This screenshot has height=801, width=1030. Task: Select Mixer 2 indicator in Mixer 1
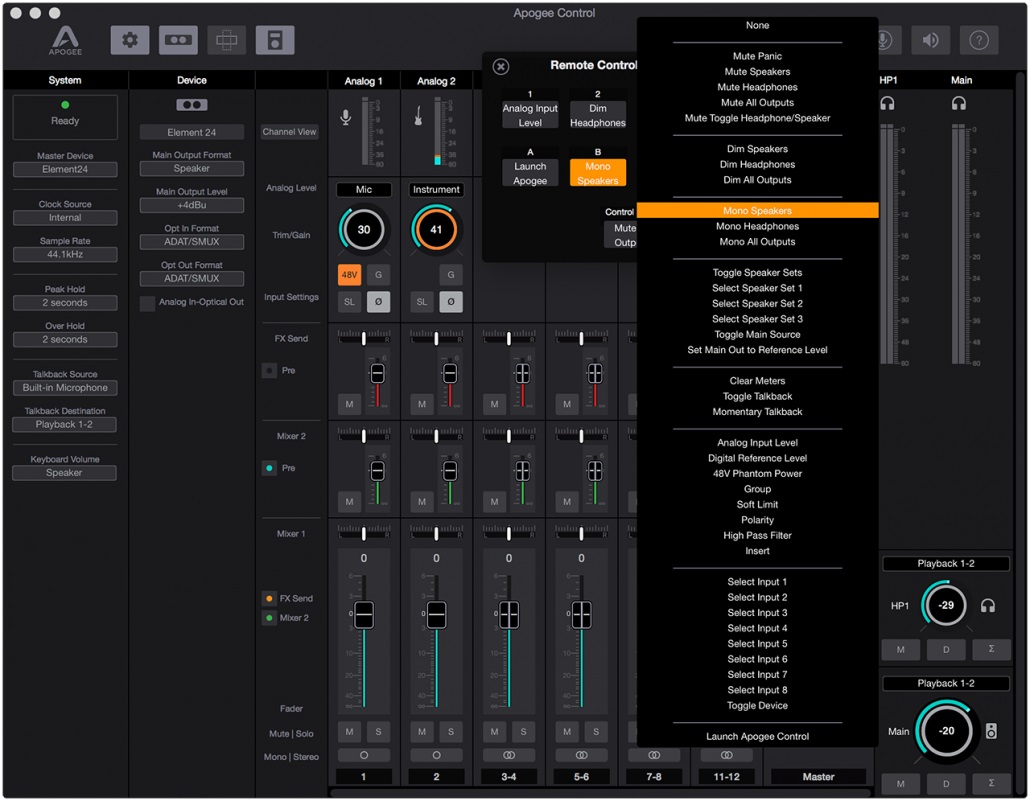click(269, 618)
